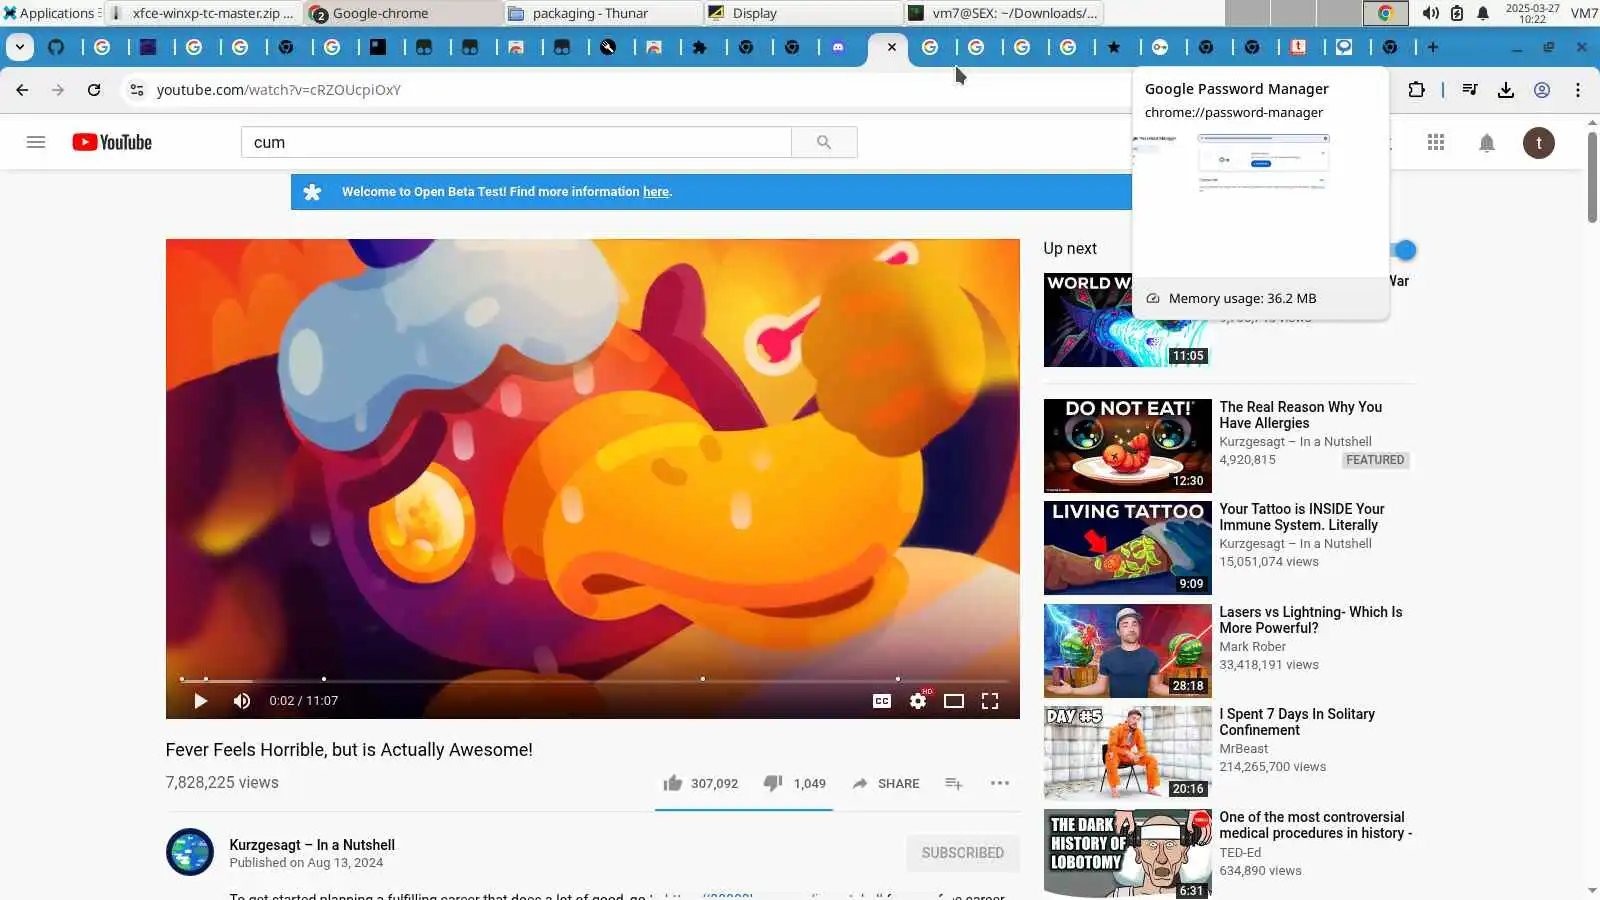Switch to the Discord tab

coord(838,47)
